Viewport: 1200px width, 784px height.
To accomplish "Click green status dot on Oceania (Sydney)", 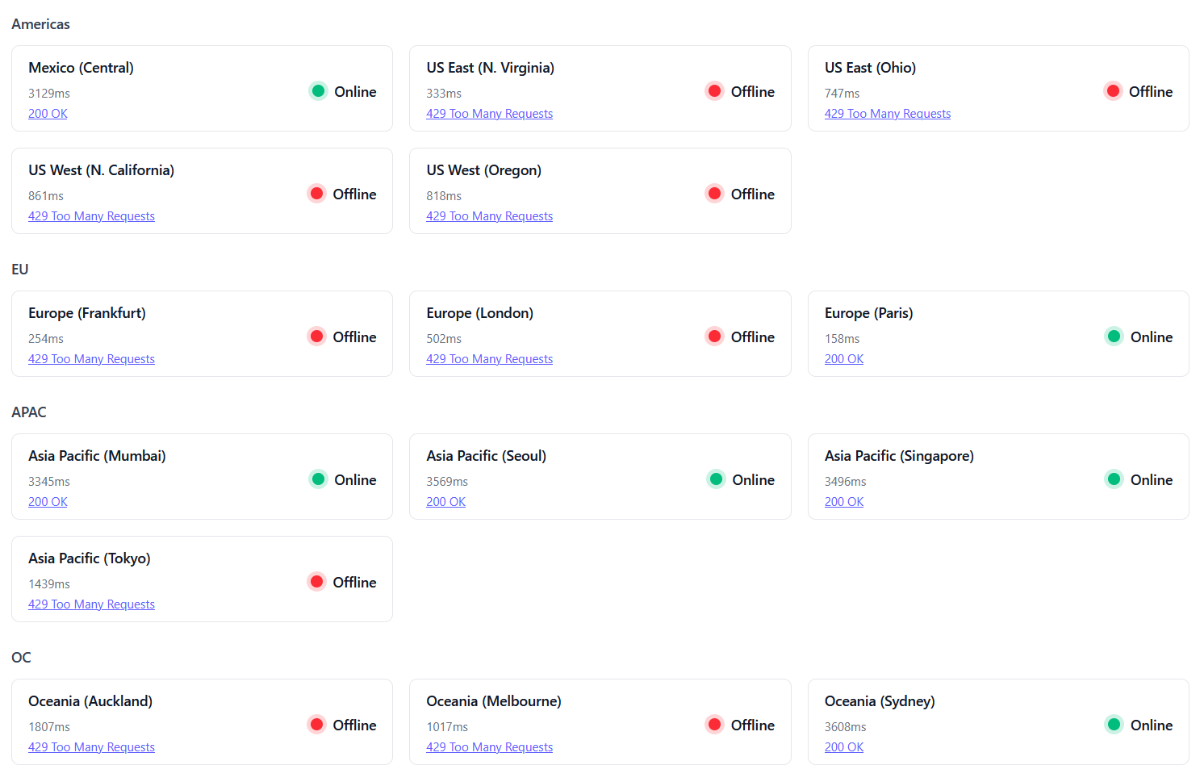I will point(1114,724).
